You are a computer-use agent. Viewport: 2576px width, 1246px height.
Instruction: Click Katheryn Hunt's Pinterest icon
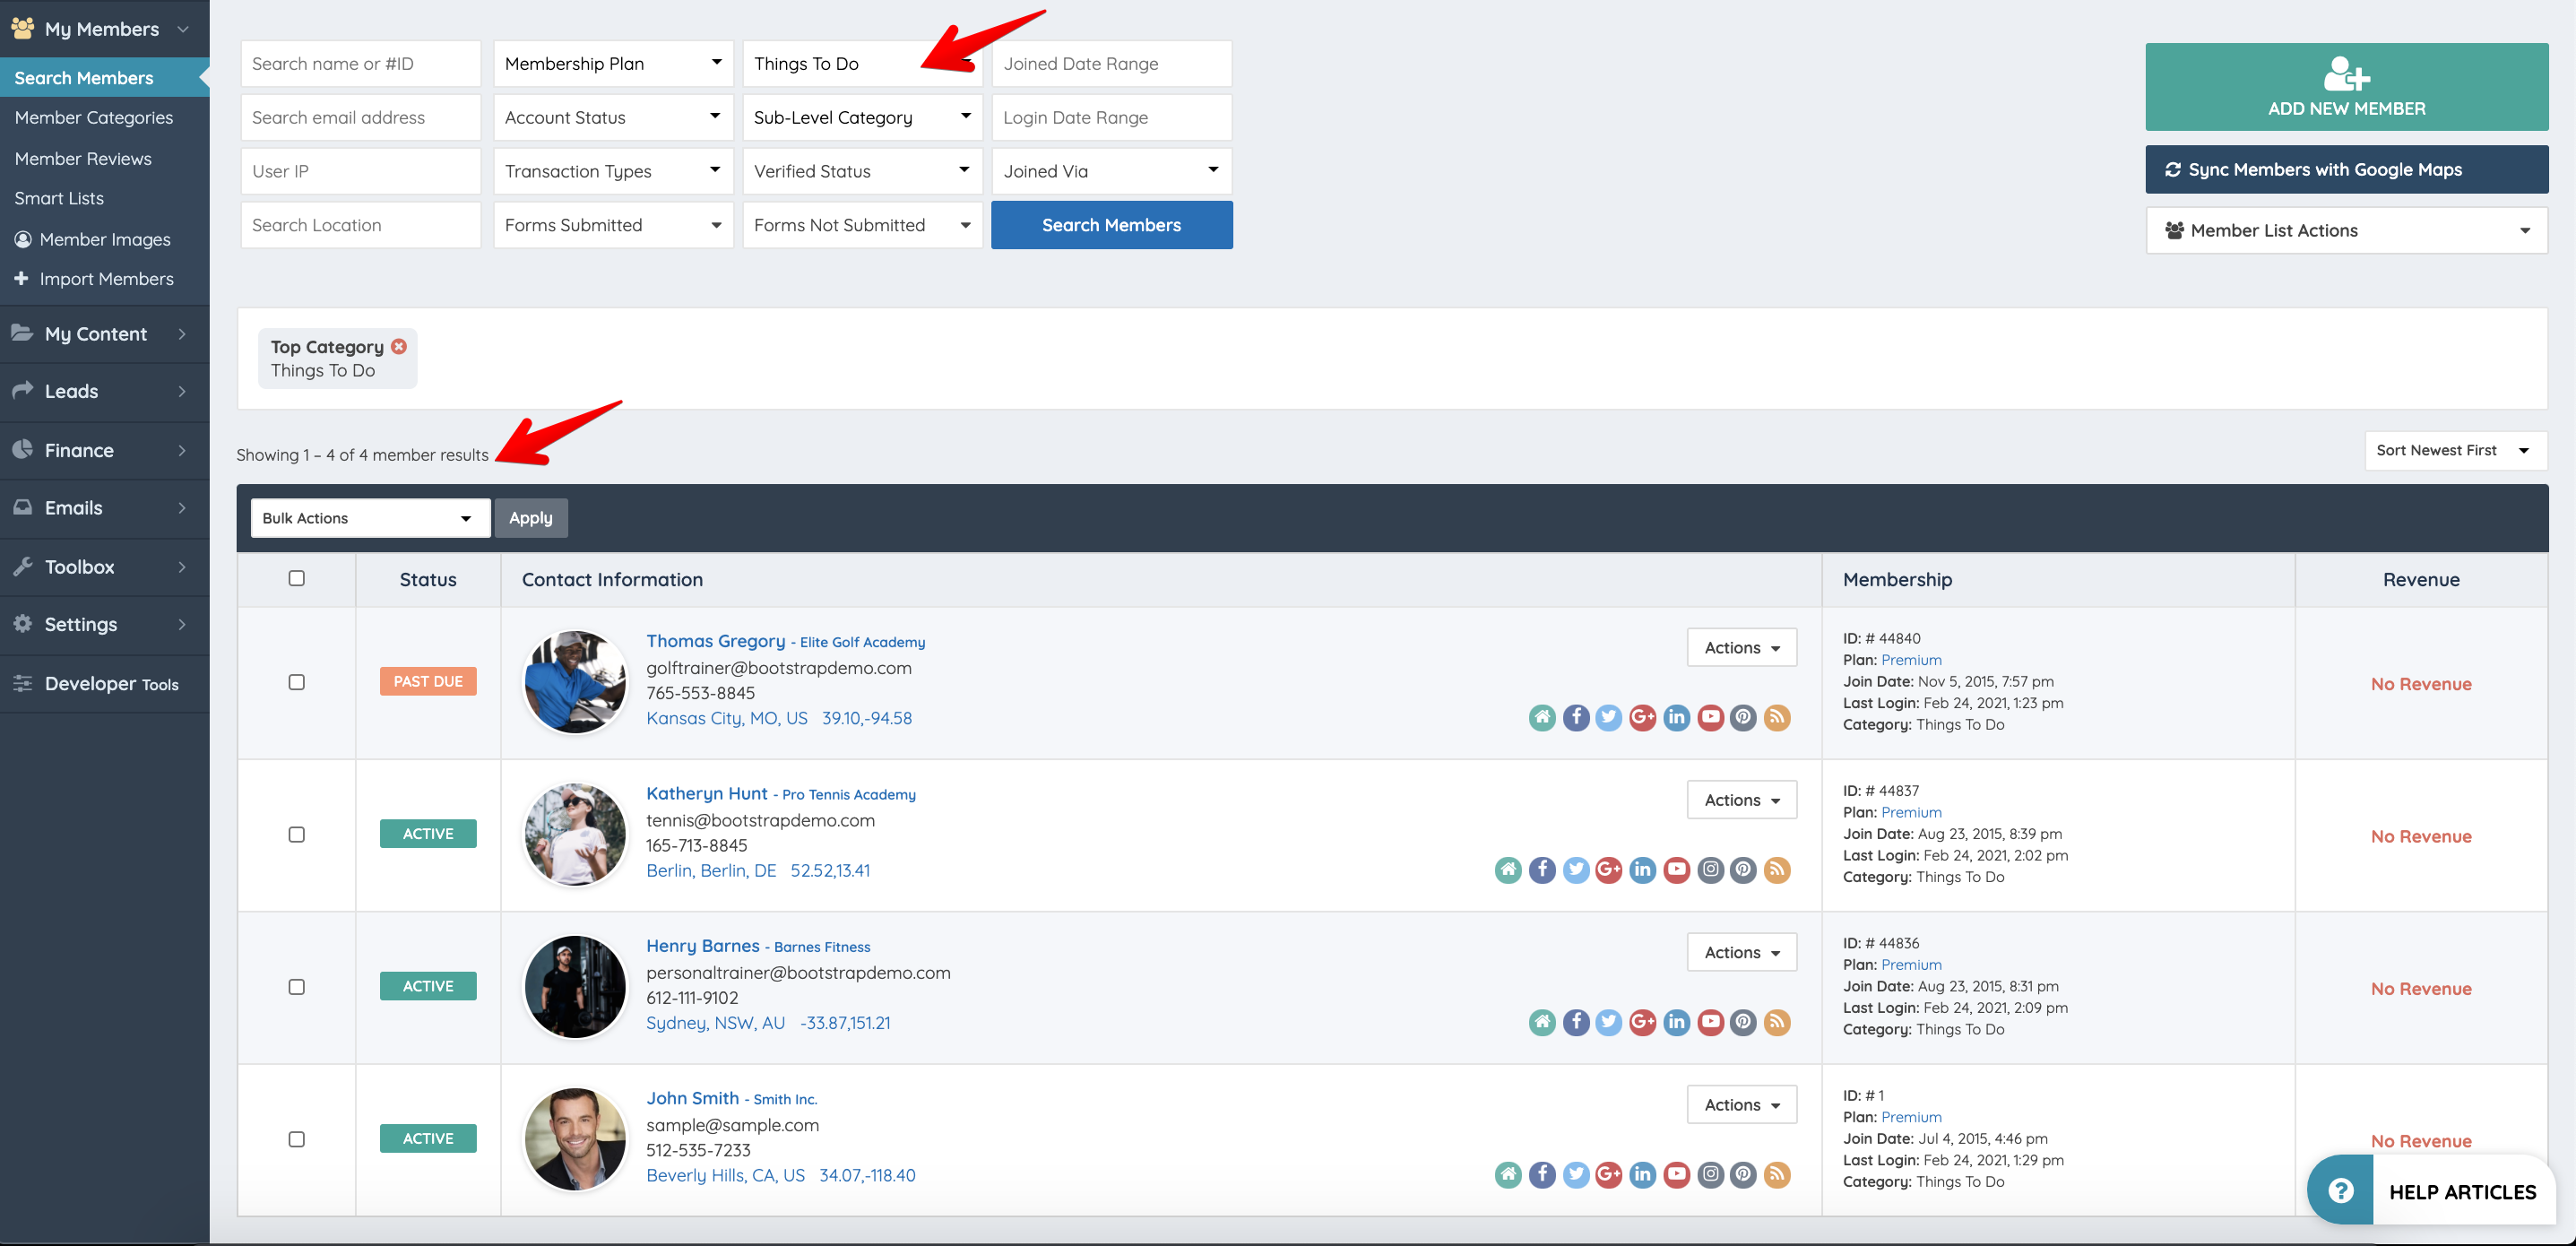tap(1743, 869)
